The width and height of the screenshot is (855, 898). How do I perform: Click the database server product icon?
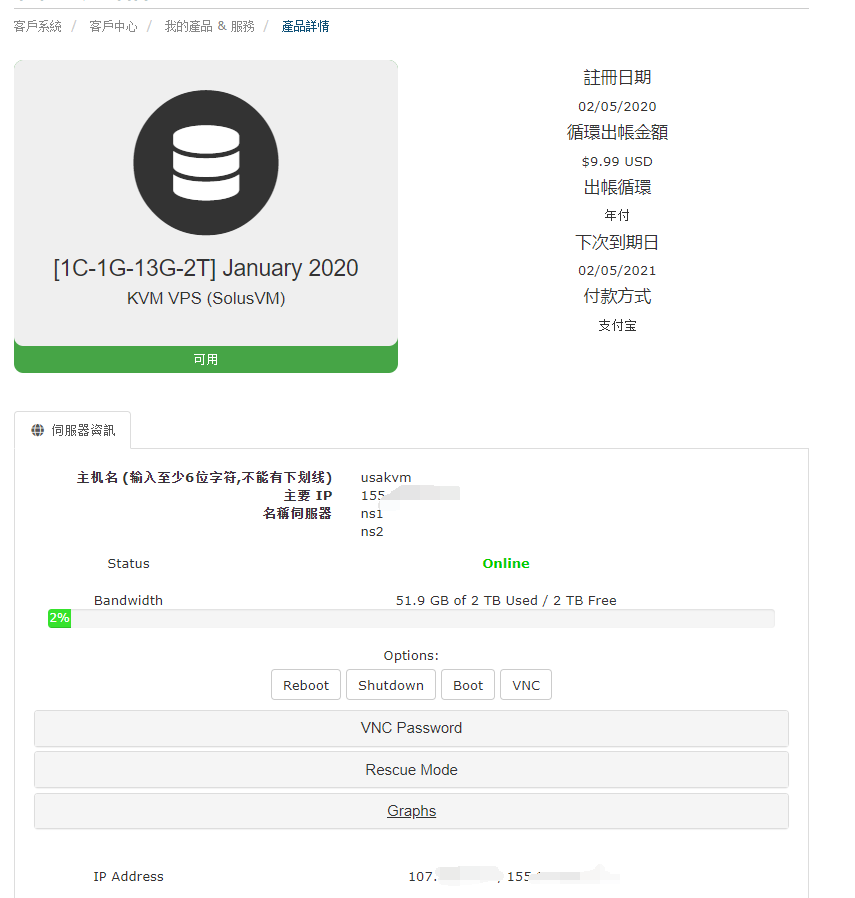pos(206,163)
